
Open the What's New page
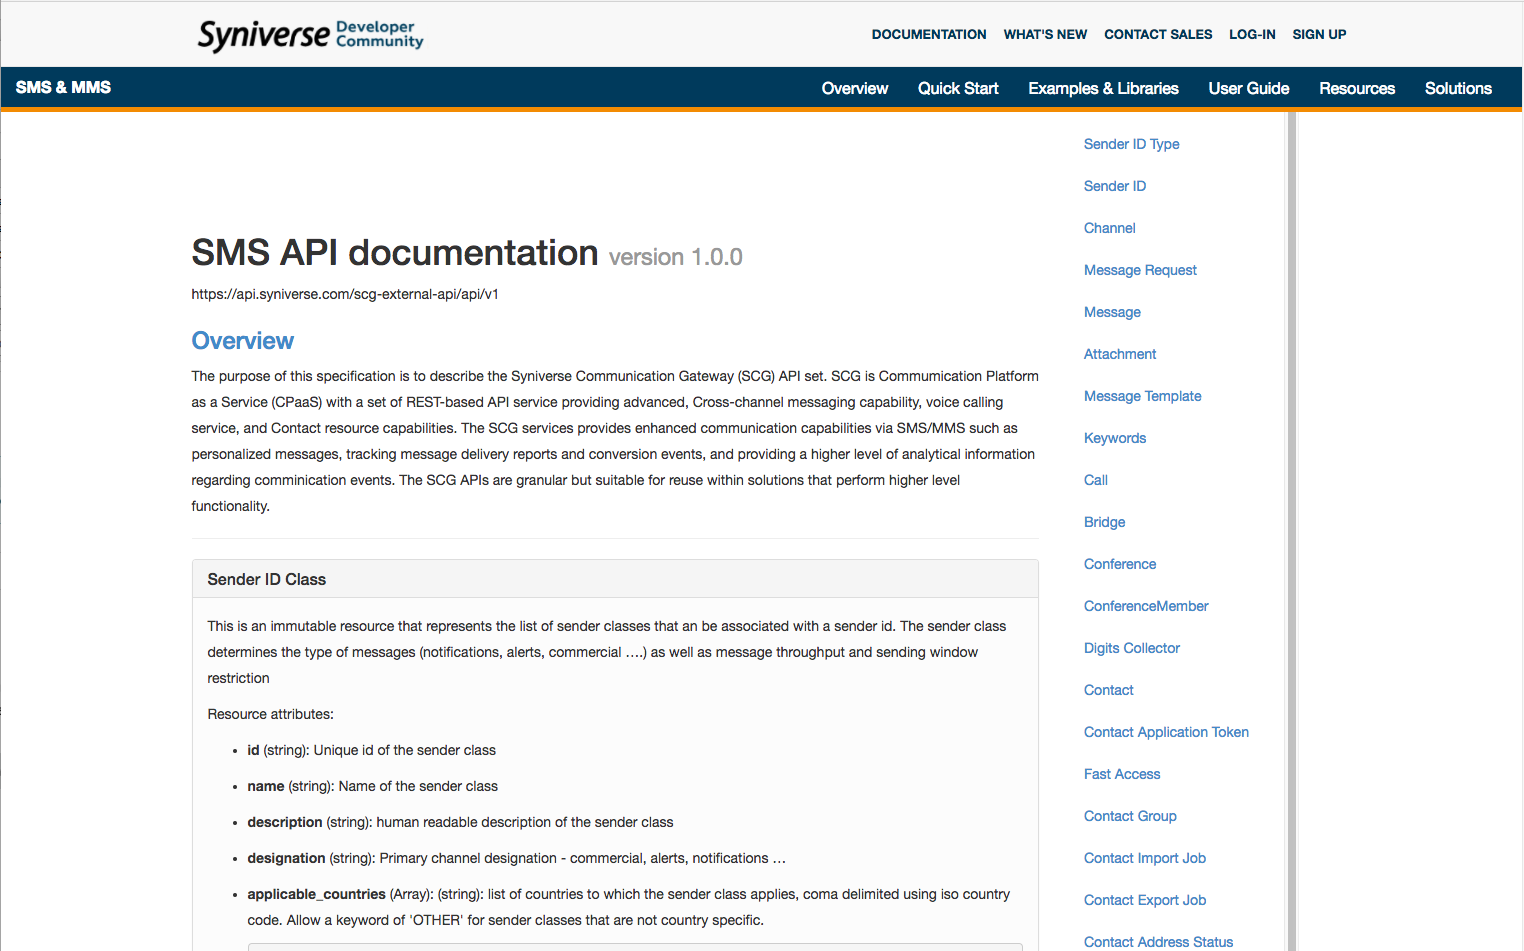click(1045, 34)
